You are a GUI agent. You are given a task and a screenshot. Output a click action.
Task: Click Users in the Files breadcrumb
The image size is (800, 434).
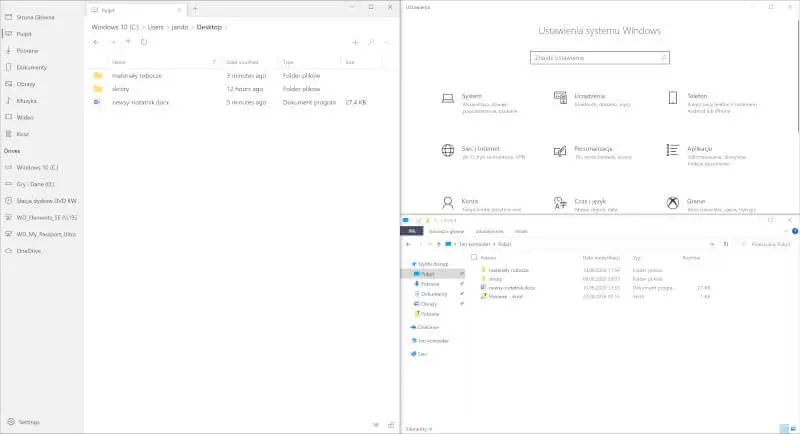coord(155,27)
